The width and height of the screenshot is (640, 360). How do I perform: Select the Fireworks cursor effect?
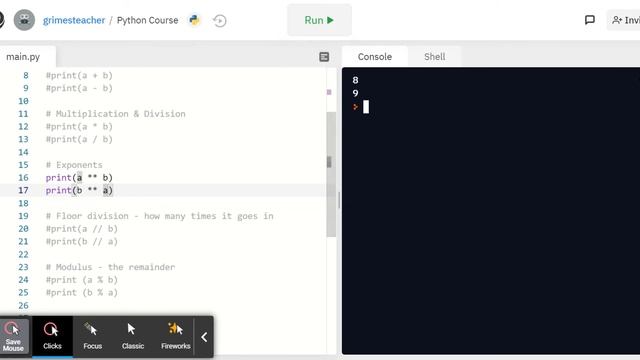pyautogui.click(x=176, y=336)
